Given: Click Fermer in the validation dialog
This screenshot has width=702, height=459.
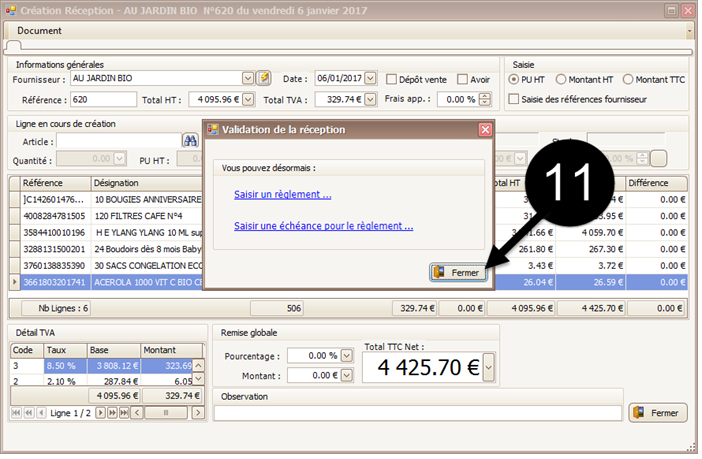Looking at the screenshot, I should (459, 273).
